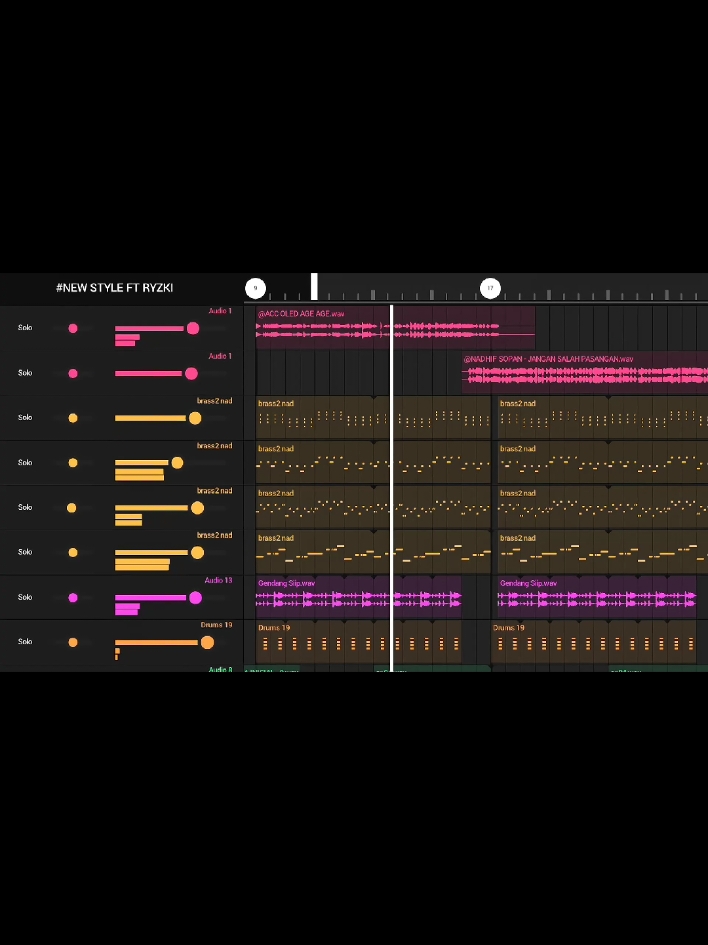Solo the Audio 1 track holding ACC OLED AGE AGE.wav
This screenshot has width=708, height=945.
tap(25, 328)
